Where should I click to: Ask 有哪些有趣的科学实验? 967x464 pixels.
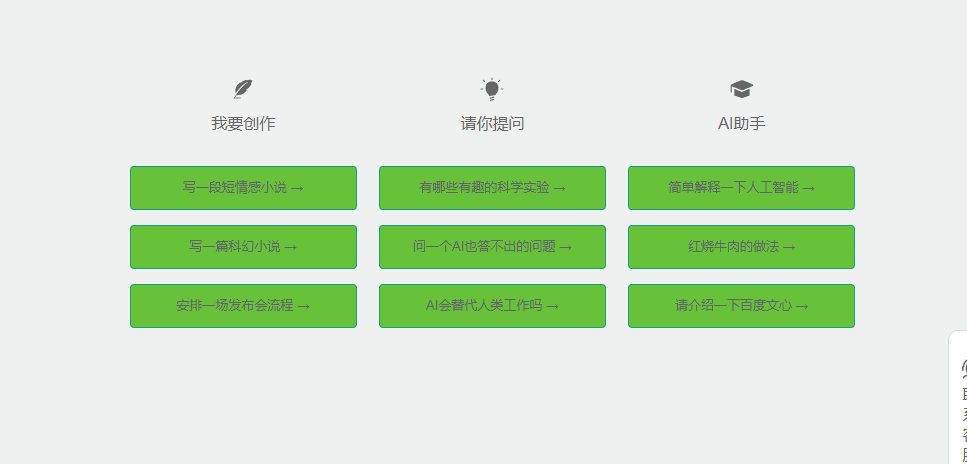(492, 188)
